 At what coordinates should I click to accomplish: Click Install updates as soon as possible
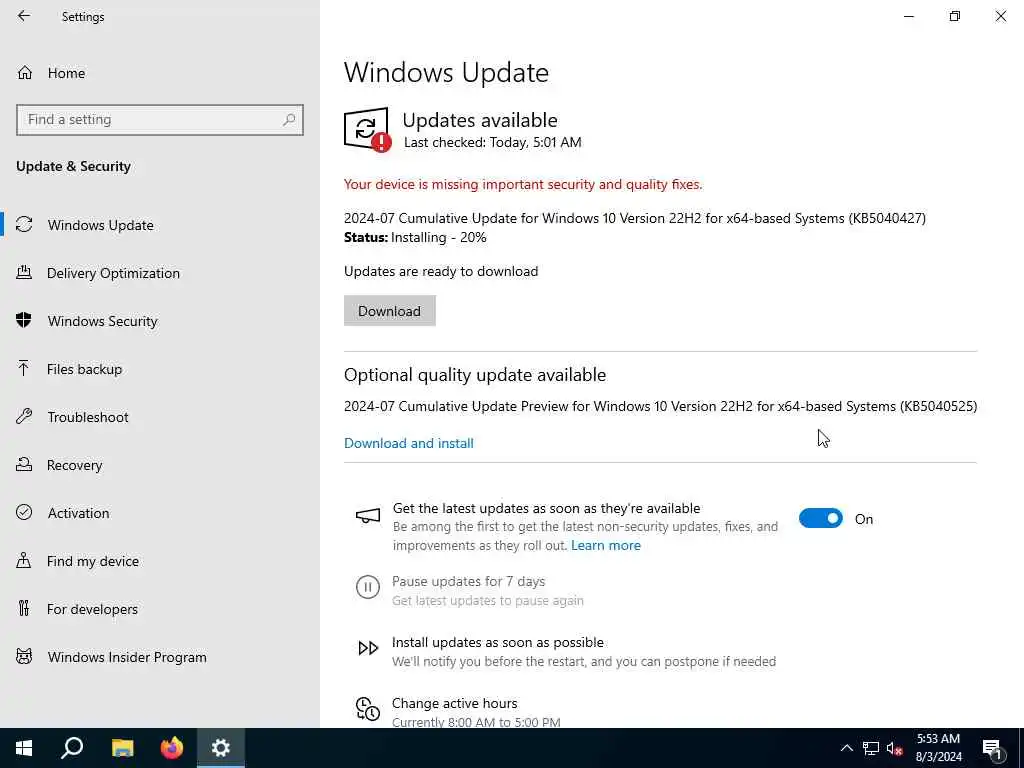(498, 642)
